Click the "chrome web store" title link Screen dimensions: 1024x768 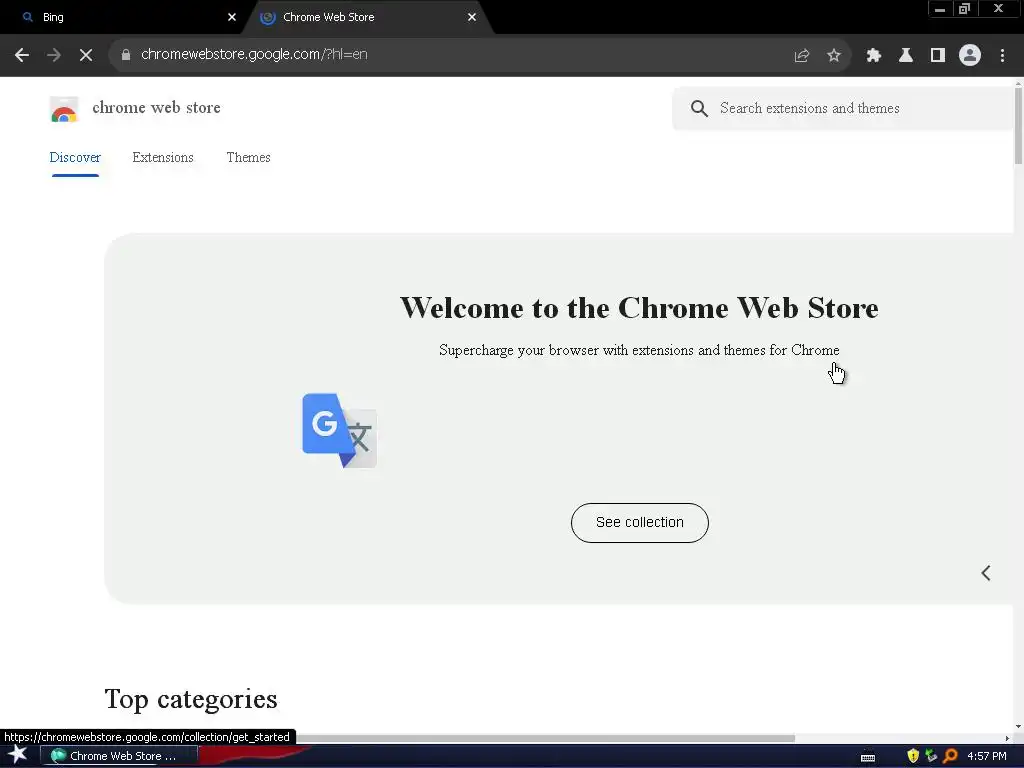pyautogui.click(x=157, y=108)
